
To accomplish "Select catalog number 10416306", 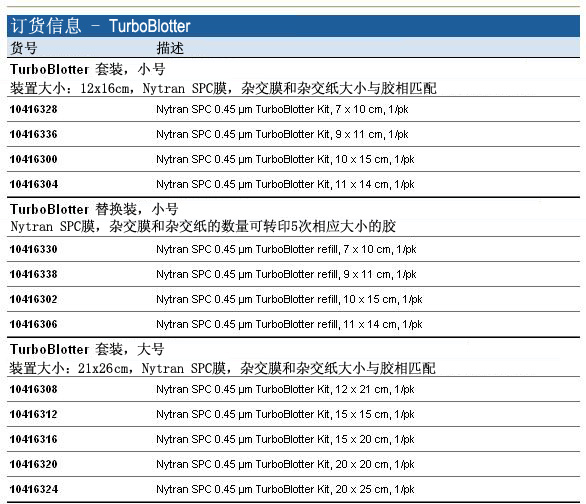I will click(x=33, y=324).
